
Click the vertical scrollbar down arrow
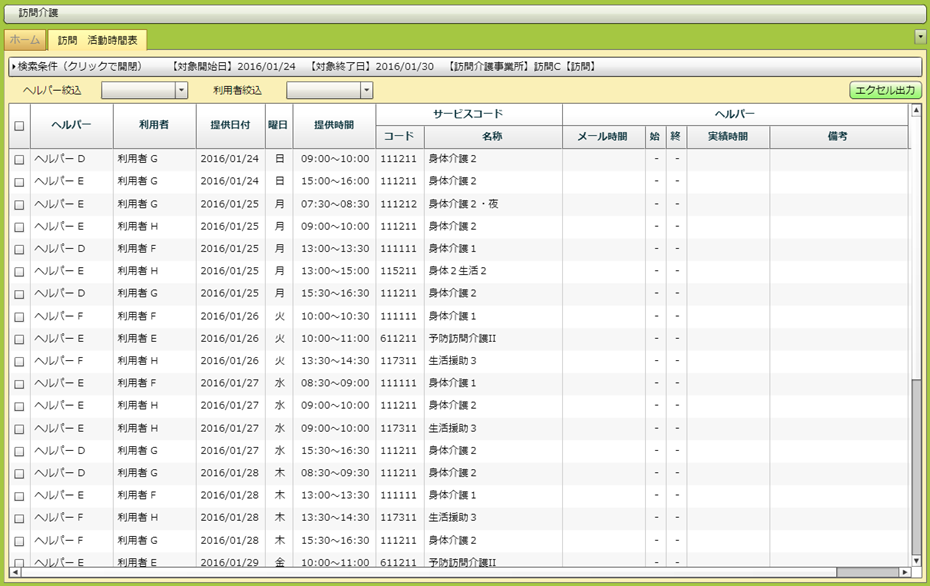915,561
